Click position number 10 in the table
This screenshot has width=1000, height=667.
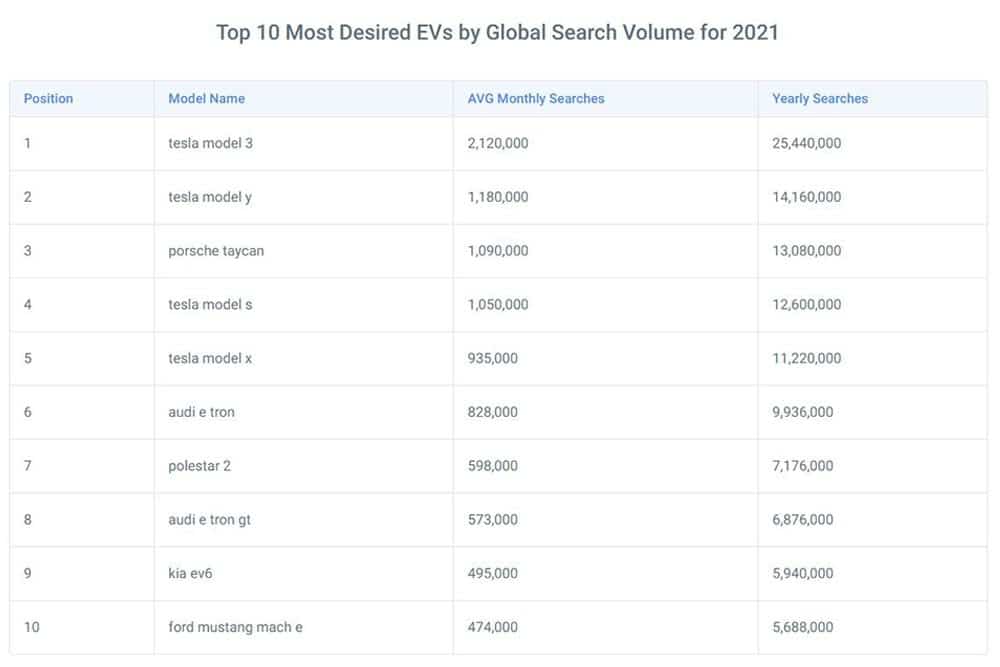[32, 627]
